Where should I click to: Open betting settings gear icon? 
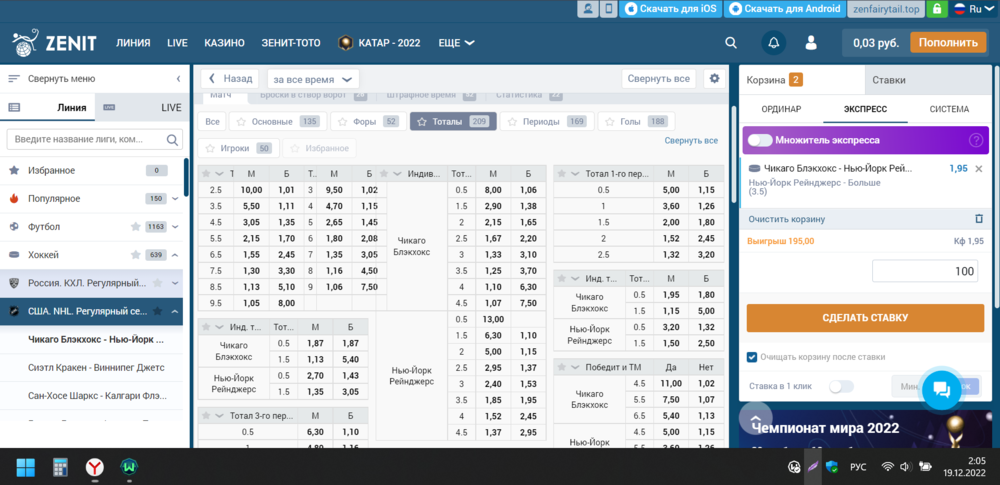pyautogui.click(x=714, y=78)
